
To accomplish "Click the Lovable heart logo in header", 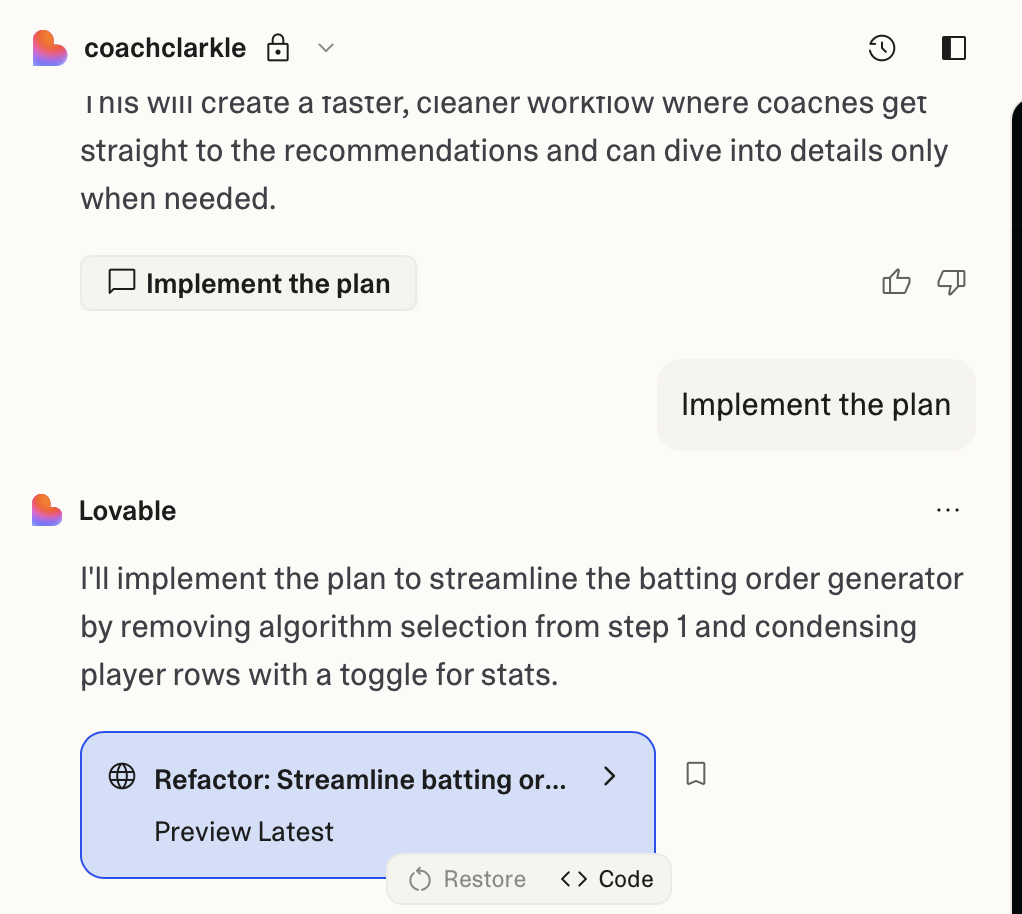I will [x=49, y=48].
